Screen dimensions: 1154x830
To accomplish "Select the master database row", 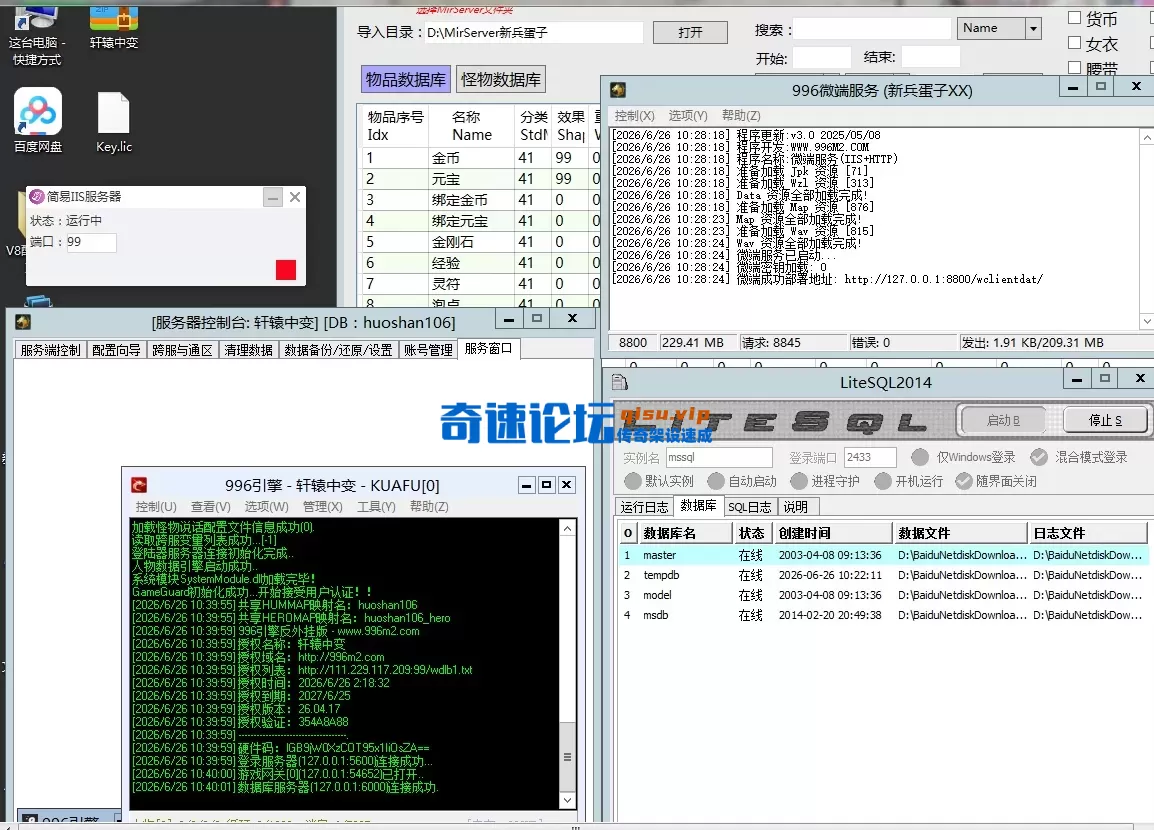I will coord(883,556).
